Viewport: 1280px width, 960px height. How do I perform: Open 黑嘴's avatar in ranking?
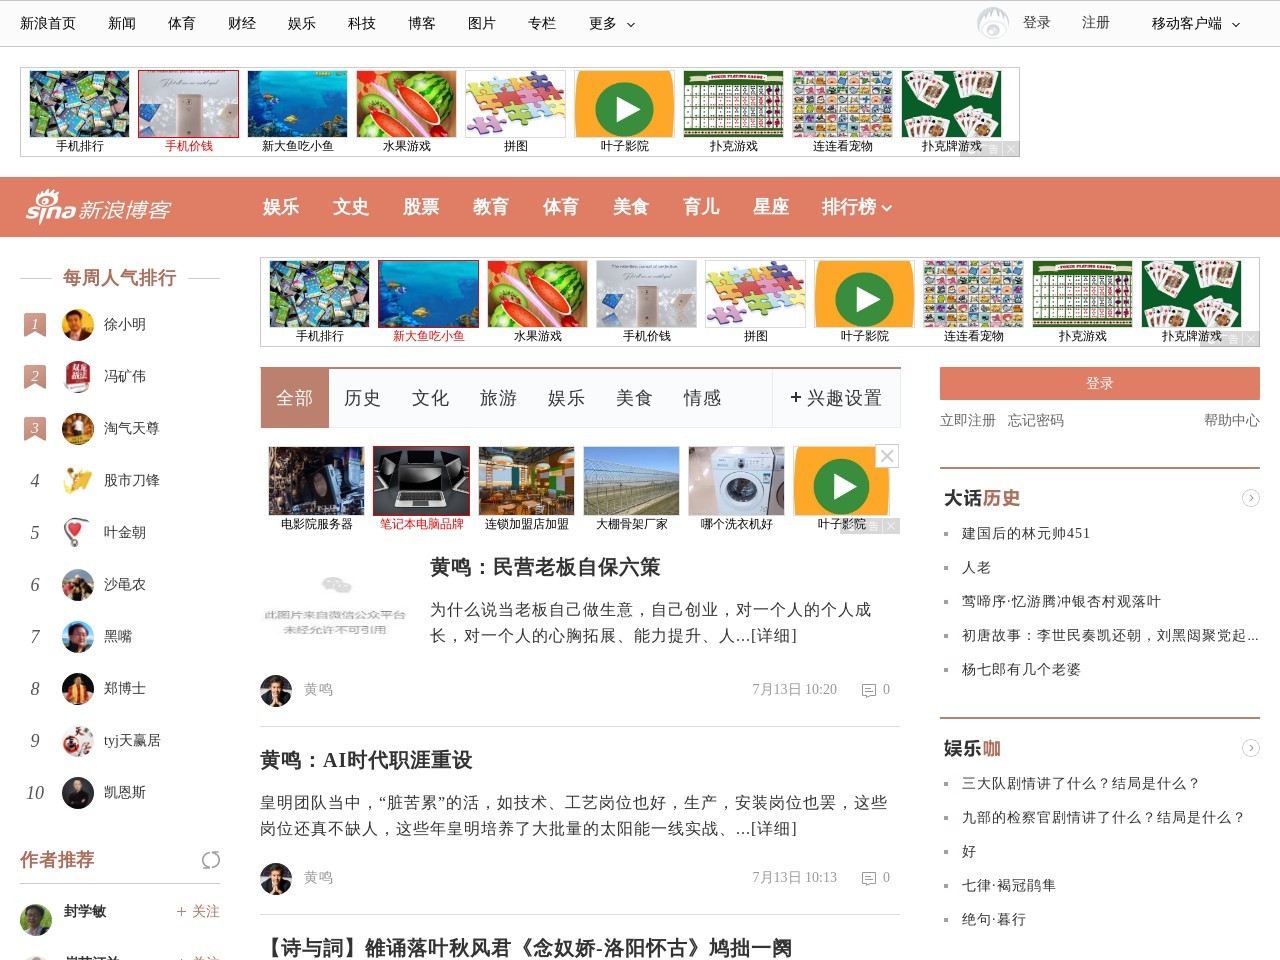point(78,637)
